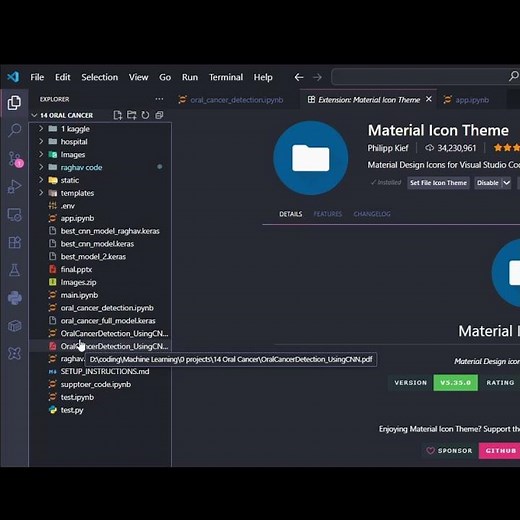The image size is (520, 520).
Task: Open app.ipynb in the file tree
Action: 100,218
